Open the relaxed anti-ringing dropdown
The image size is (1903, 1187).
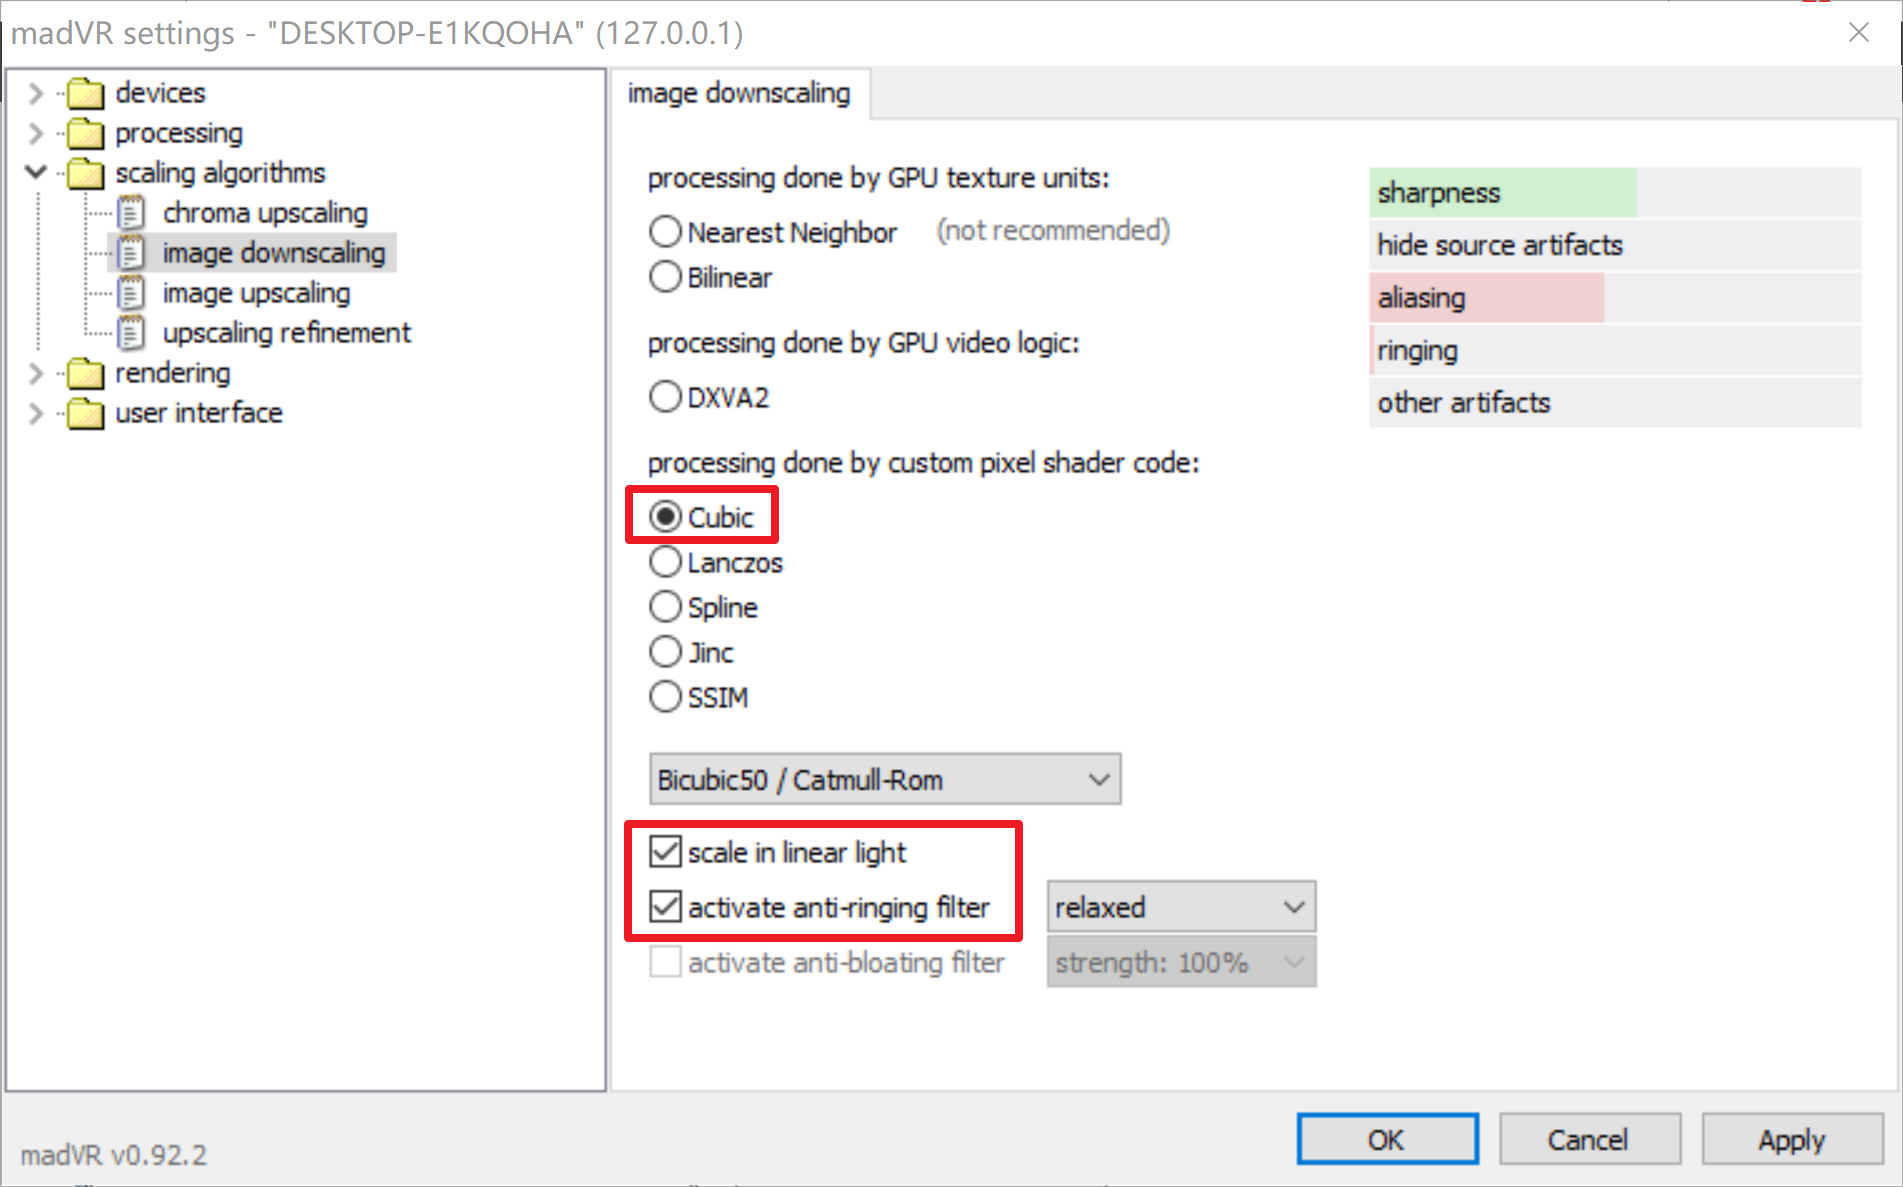coord(1181,907)
